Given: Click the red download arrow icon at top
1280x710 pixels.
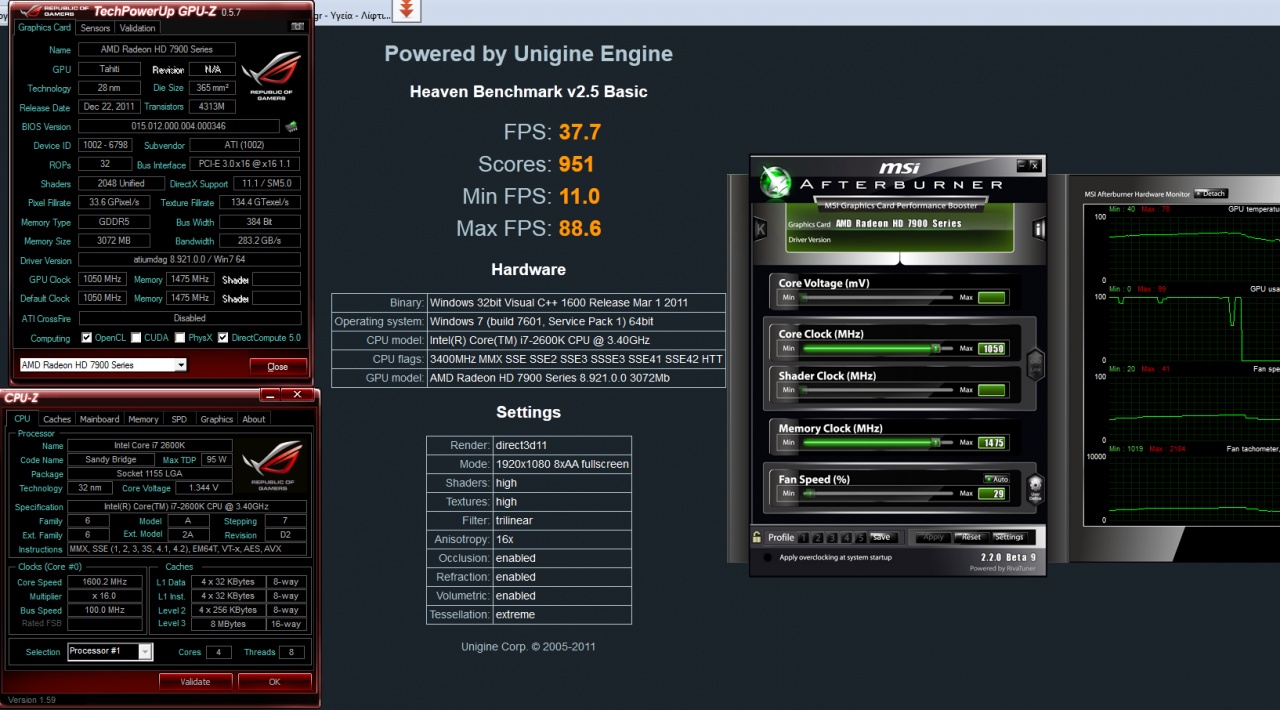Looking at the screenshot, I should tap(405, 10).
